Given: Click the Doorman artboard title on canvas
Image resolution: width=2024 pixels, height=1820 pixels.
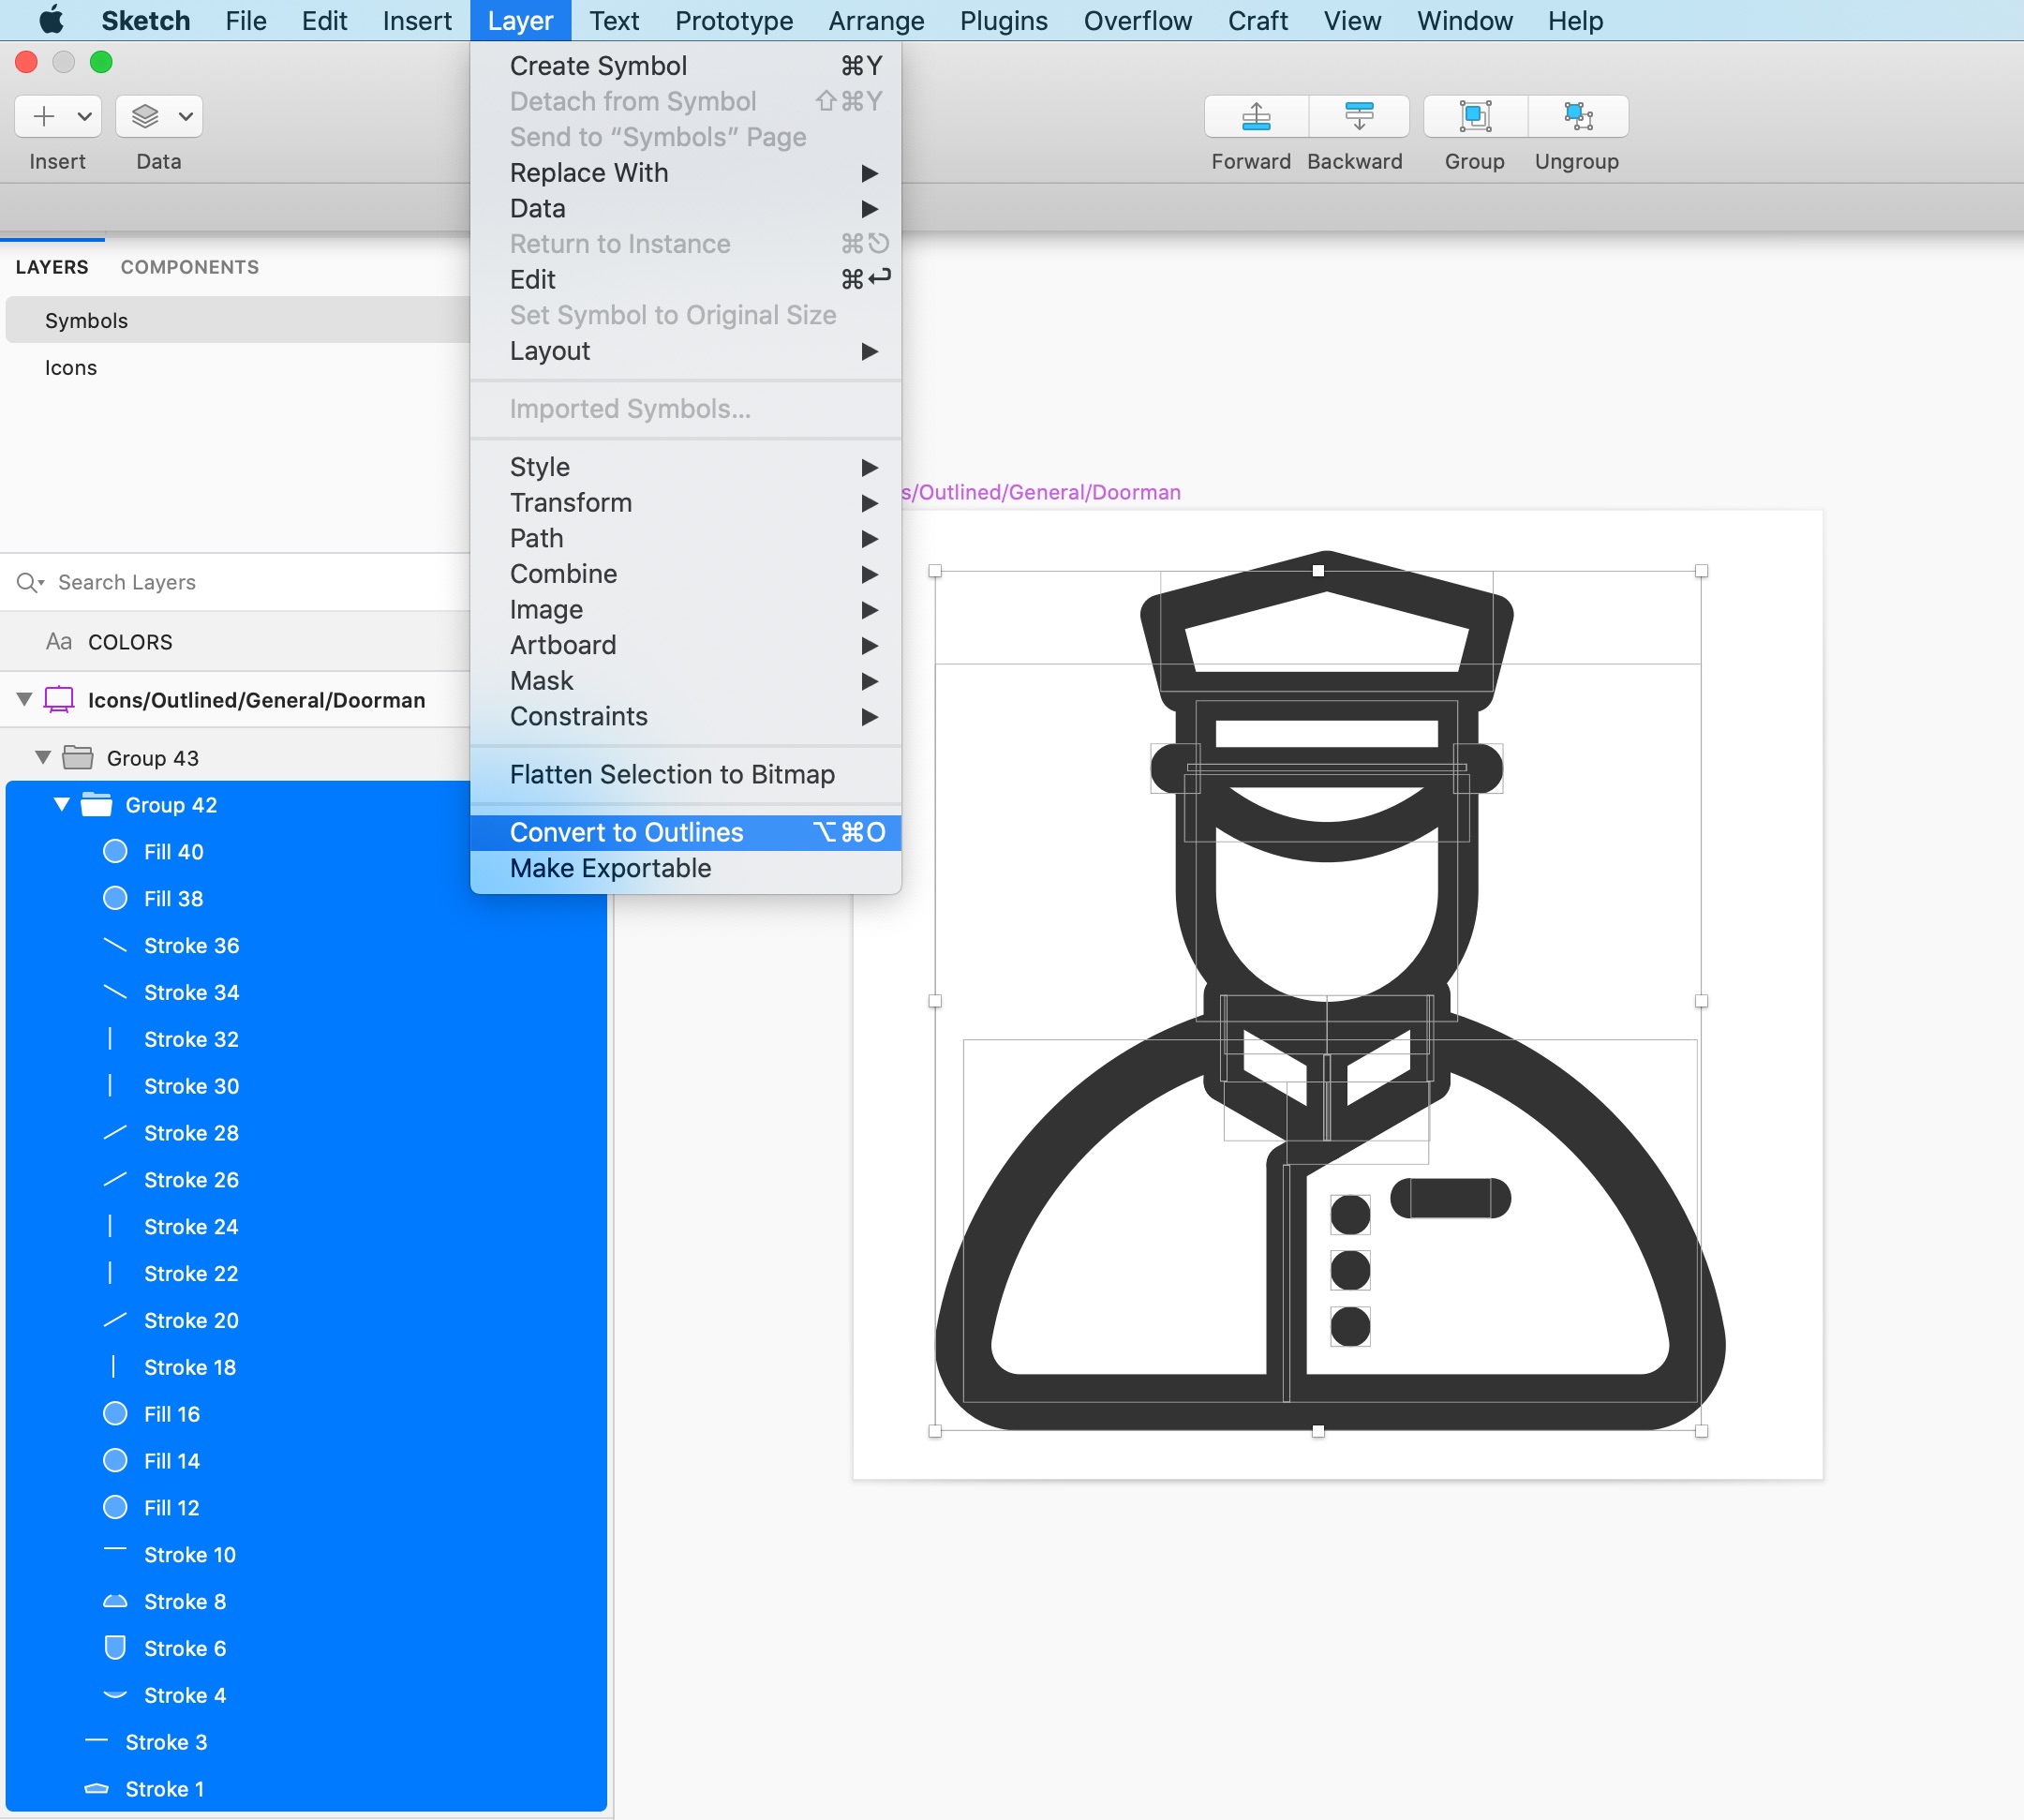Looking at the screenshot, I should (1041, 492).
